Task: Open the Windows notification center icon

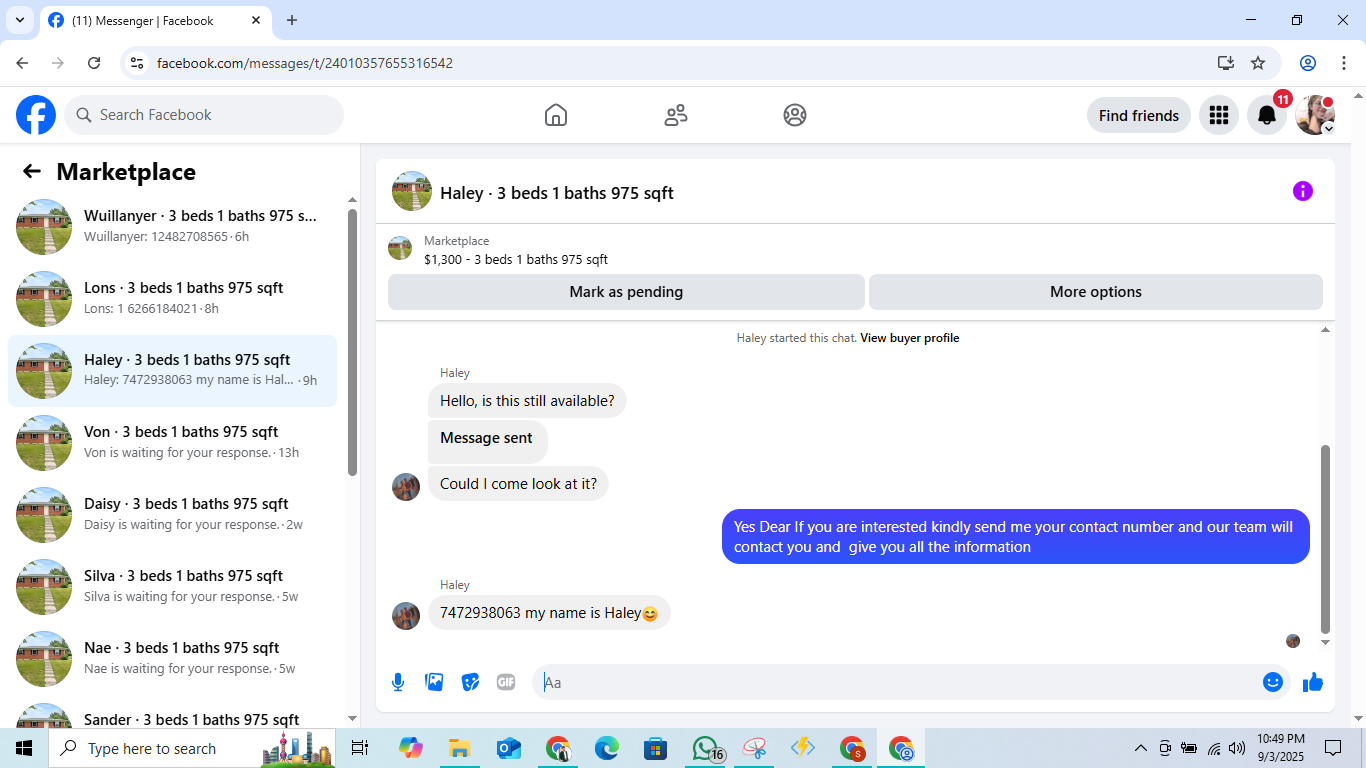Action: 1333,748
